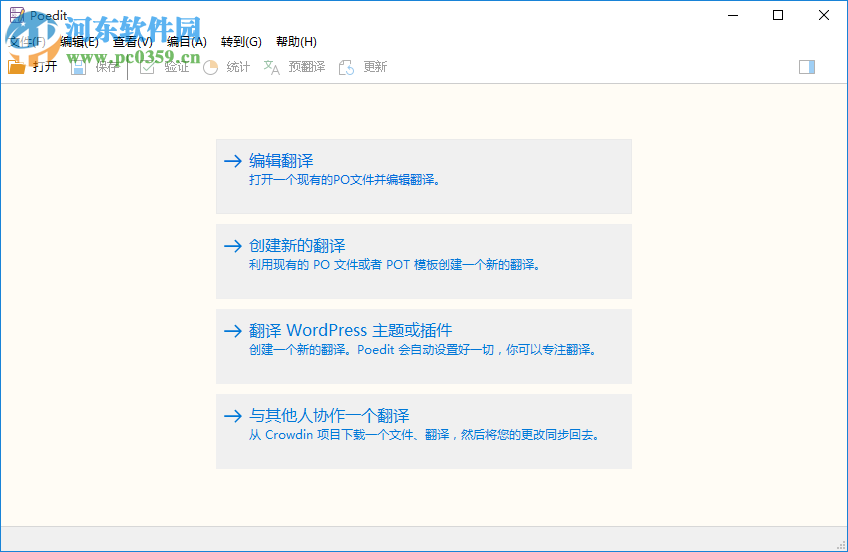The width and height of the screenshot is (848, 552).
Task: Click the Statistics pie chart icon
Action: [x=210, y=67]
